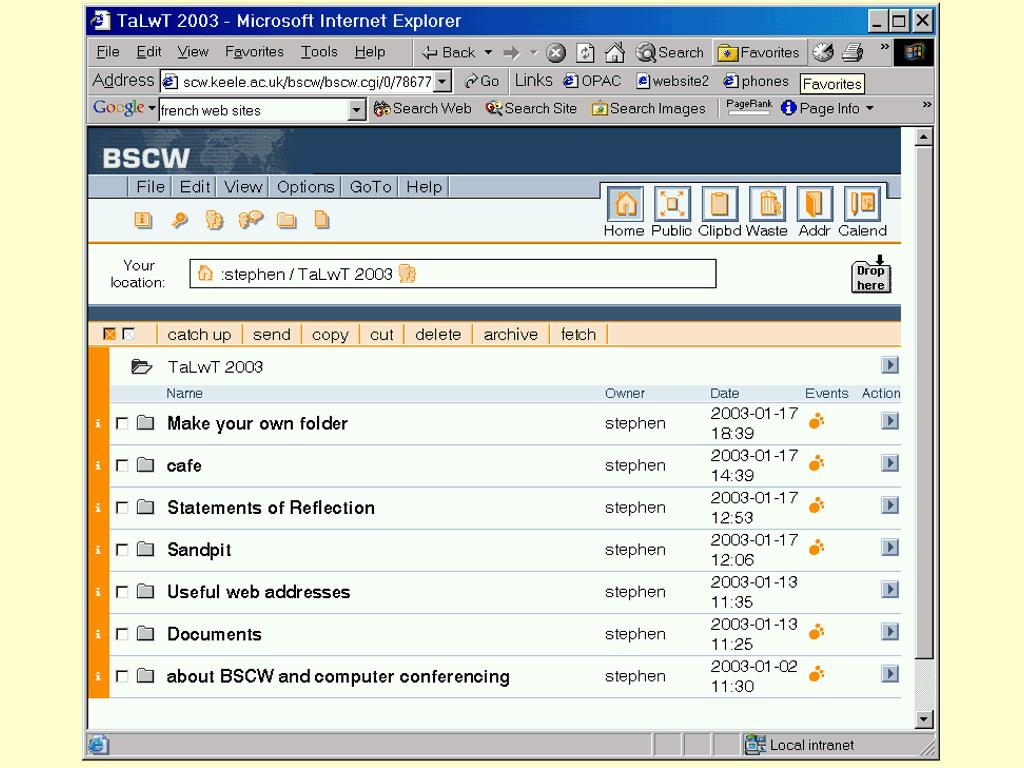Screen dimensions: 1024x768
Task: Open the Clipbd clipboard icon
Action: pyautogui.click(x=719, y=204)
